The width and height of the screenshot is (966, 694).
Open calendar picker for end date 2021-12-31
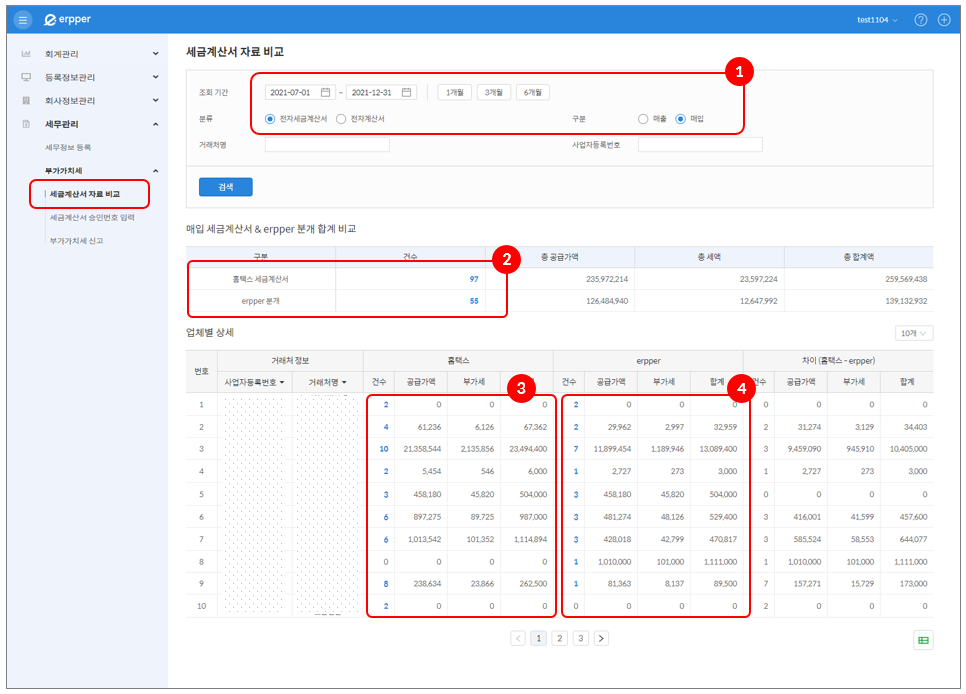[x=406, y=93]
